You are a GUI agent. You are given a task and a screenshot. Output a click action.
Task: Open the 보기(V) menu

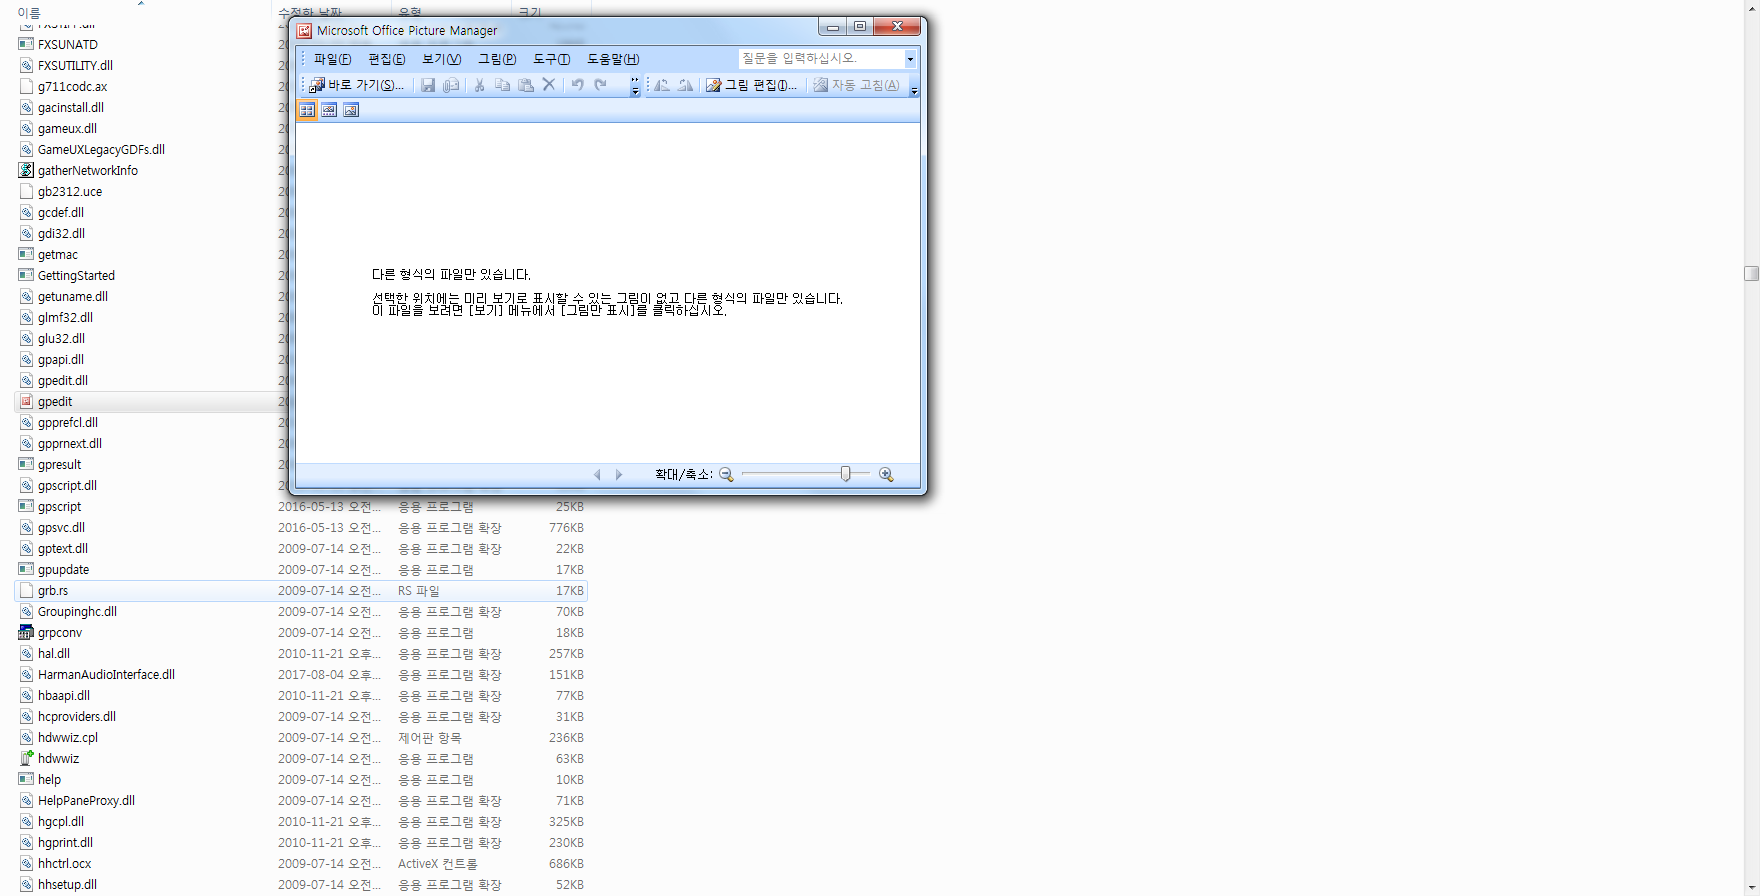[x=441, y=59]
